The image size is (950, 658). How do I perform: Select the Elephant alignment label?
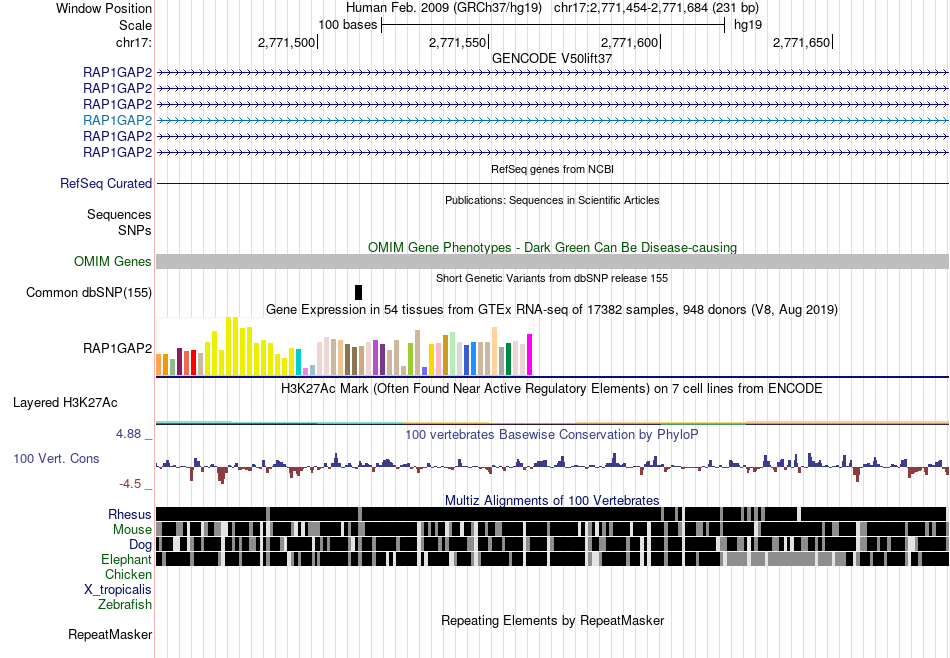tap(126, 559)
